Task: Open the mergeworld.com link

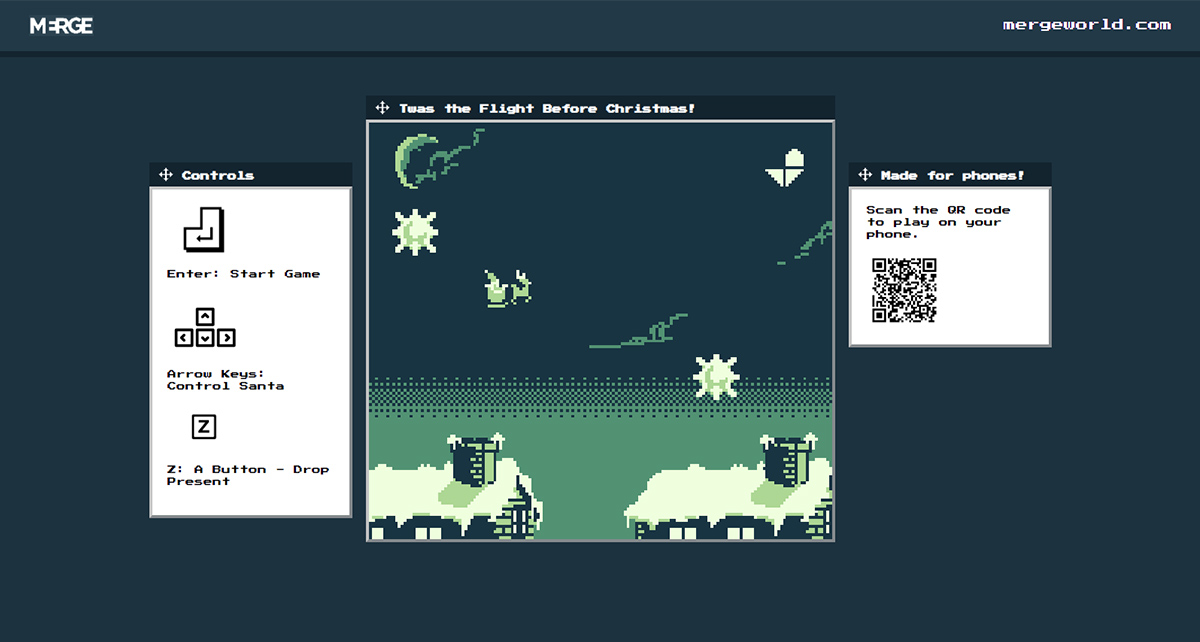Action: [x=1086, y=25]
